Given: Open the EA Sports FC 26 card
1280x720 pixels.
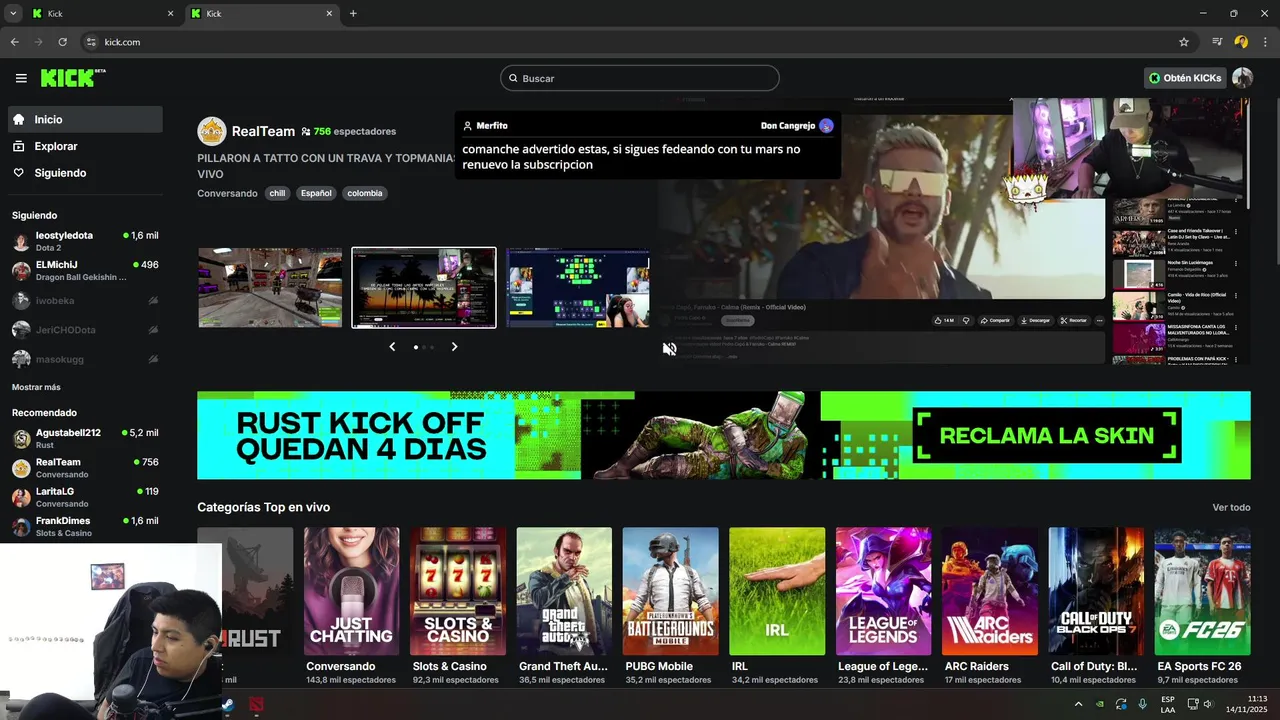Looking at the screenshot, I should tap(1202, 591).
